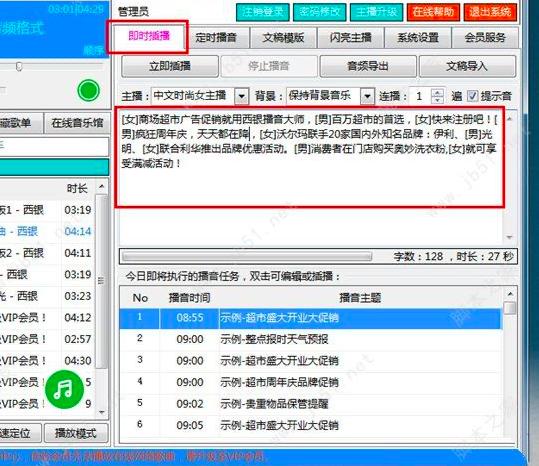This screenshot has height=466, width=539.
Task: Select the playlist row with duration 03:23
Action: [47, 296]
